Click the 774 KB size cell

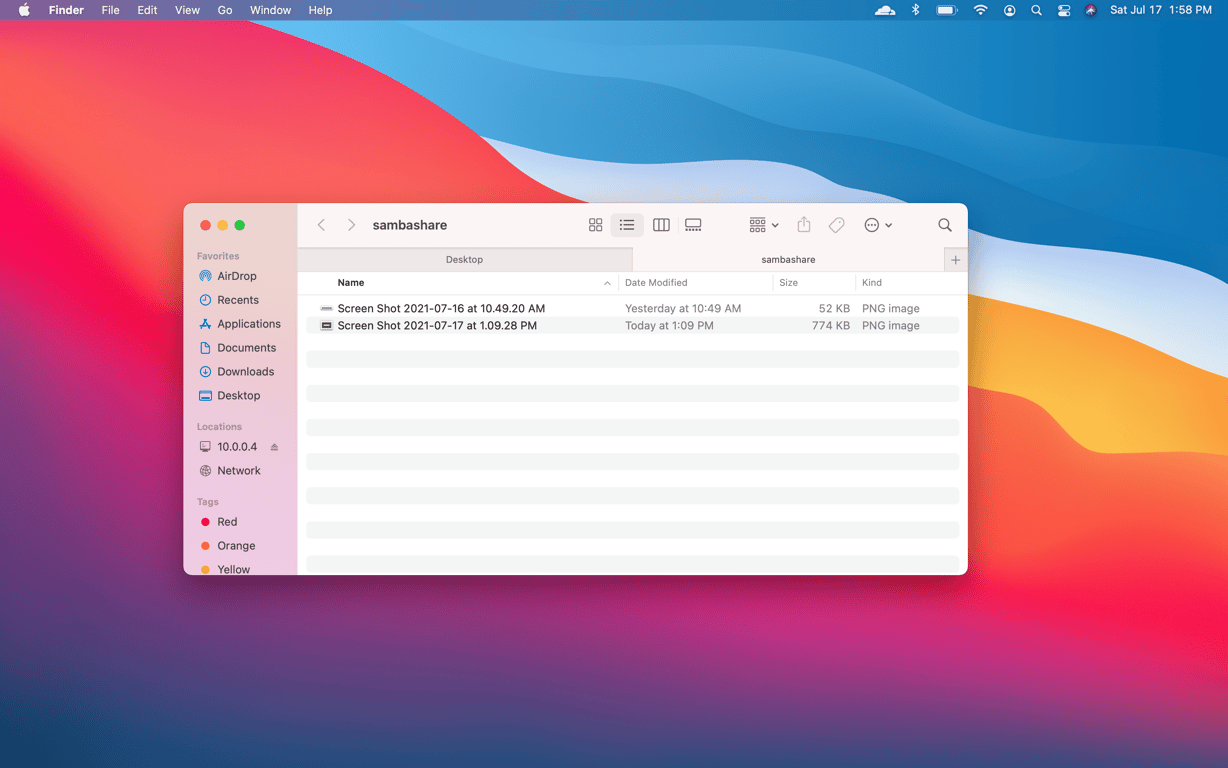tap(831, 325)
